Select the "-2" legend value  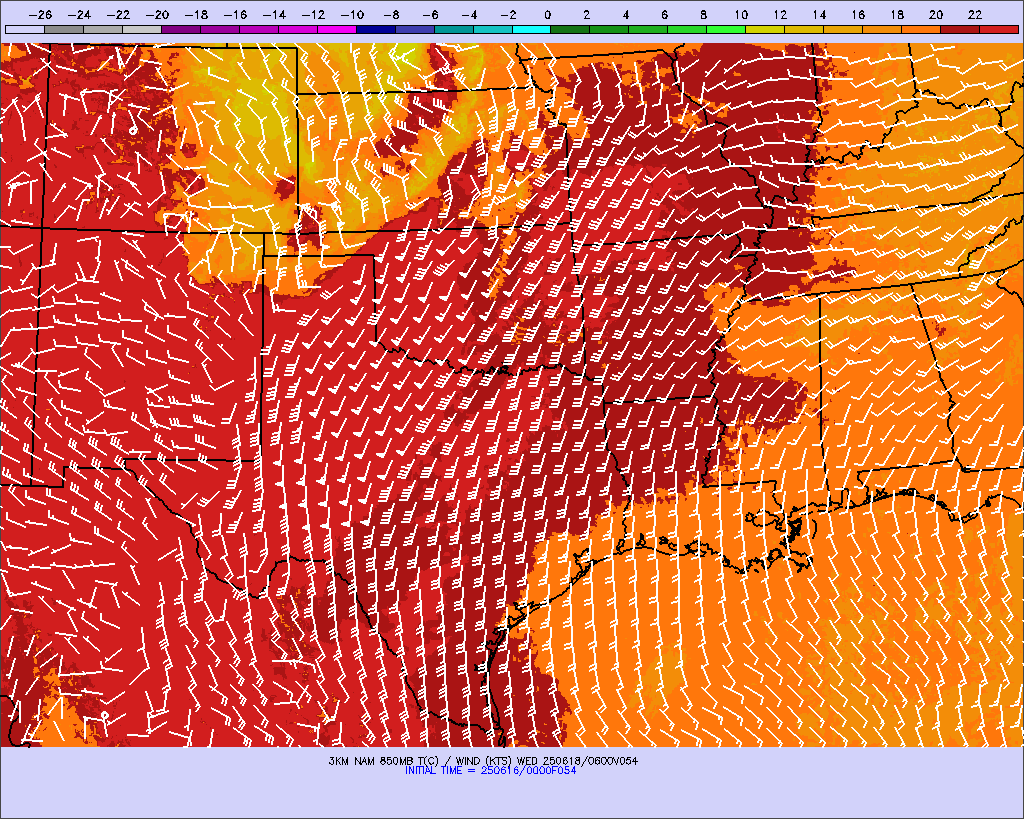click(508, 14)
